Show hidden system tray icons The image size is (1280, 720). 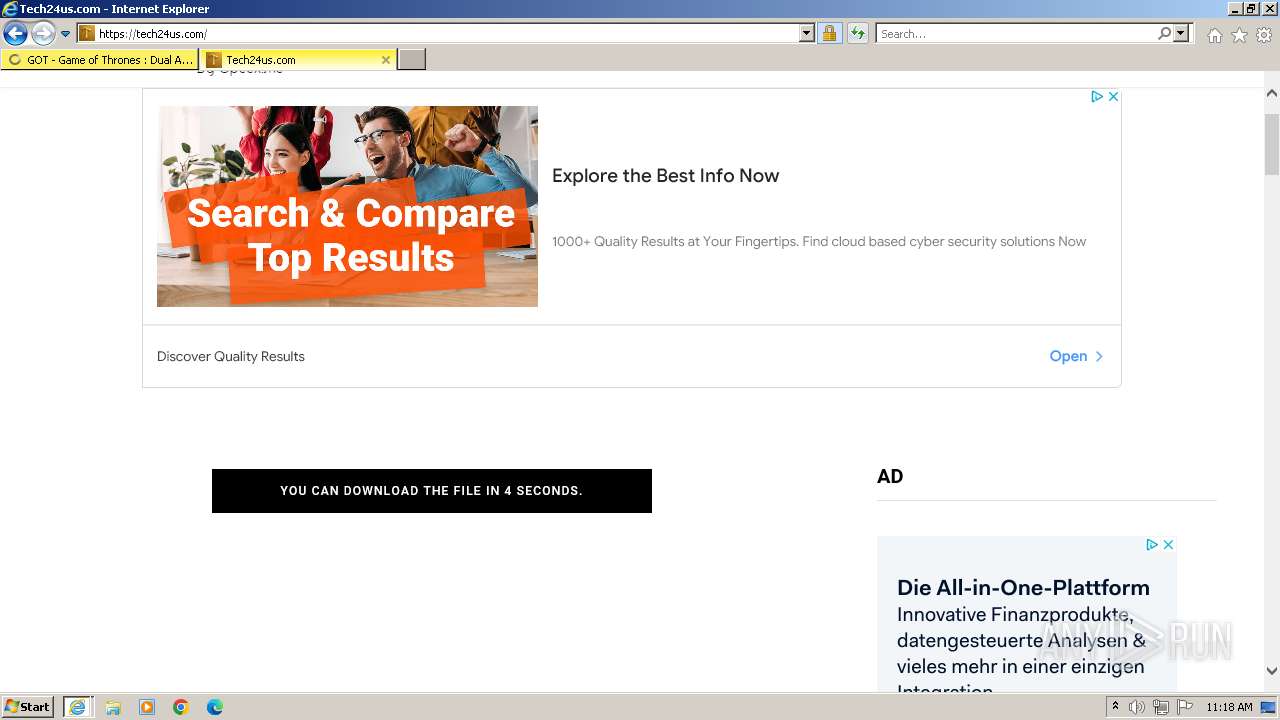pos(1115,707)
